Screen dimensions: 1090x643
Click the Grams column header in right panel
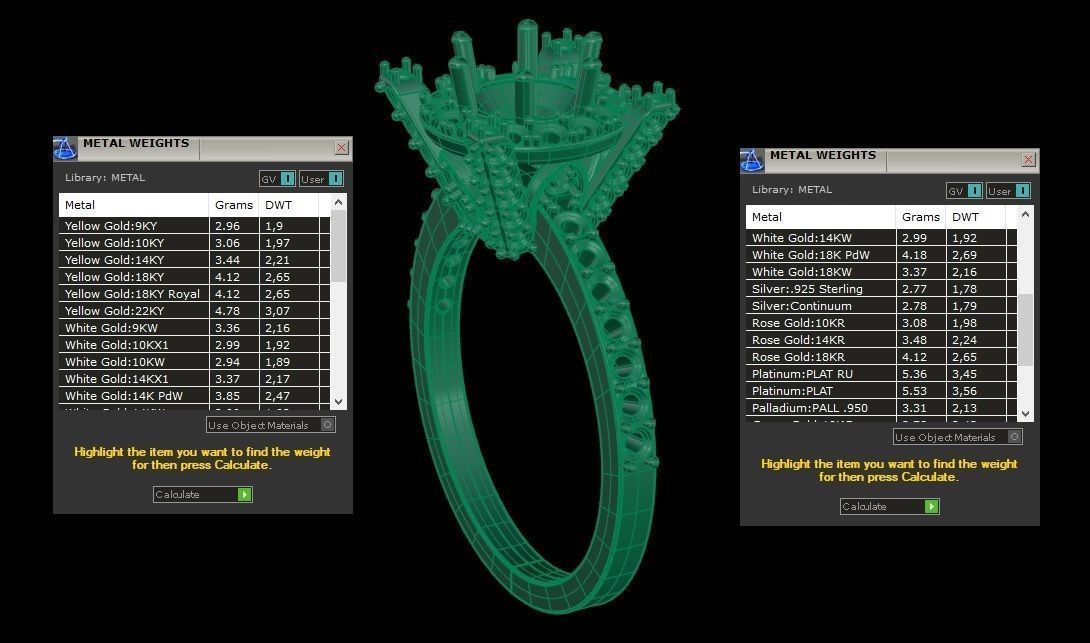[x=920, y=217]
